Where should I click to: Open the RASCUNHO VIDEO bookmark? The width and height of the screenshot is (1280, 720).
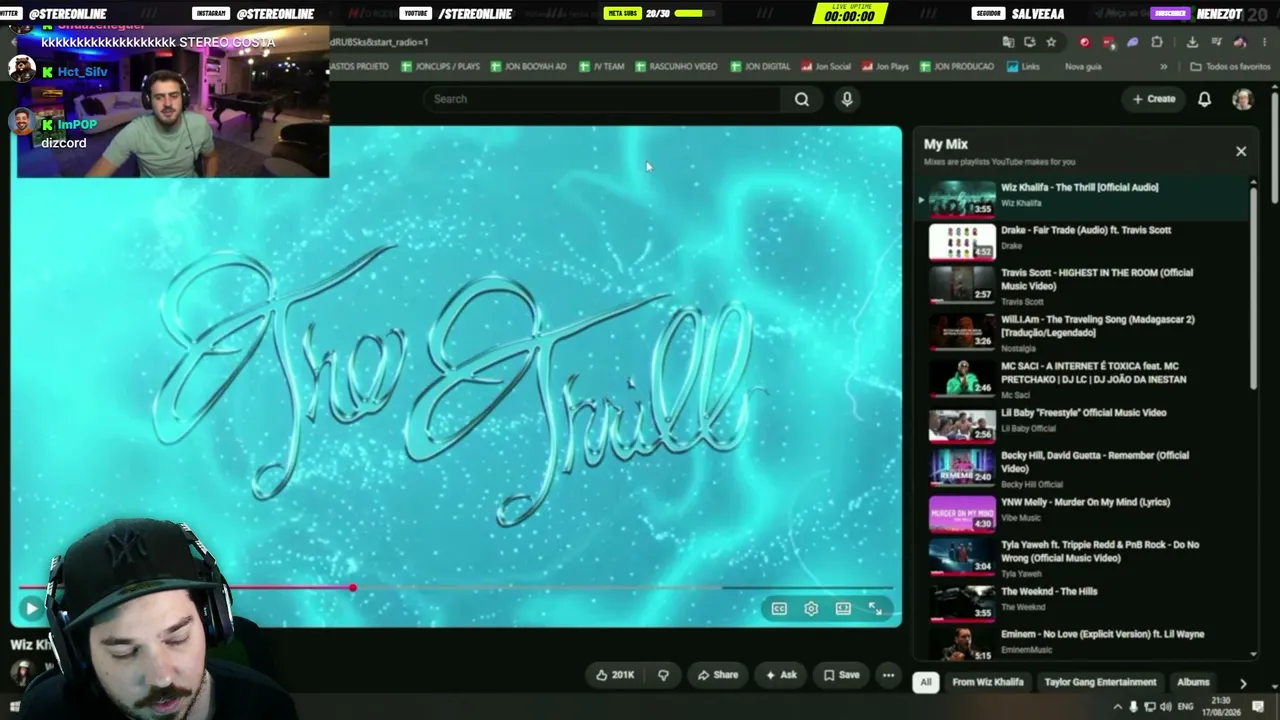[x=676, y=67]
